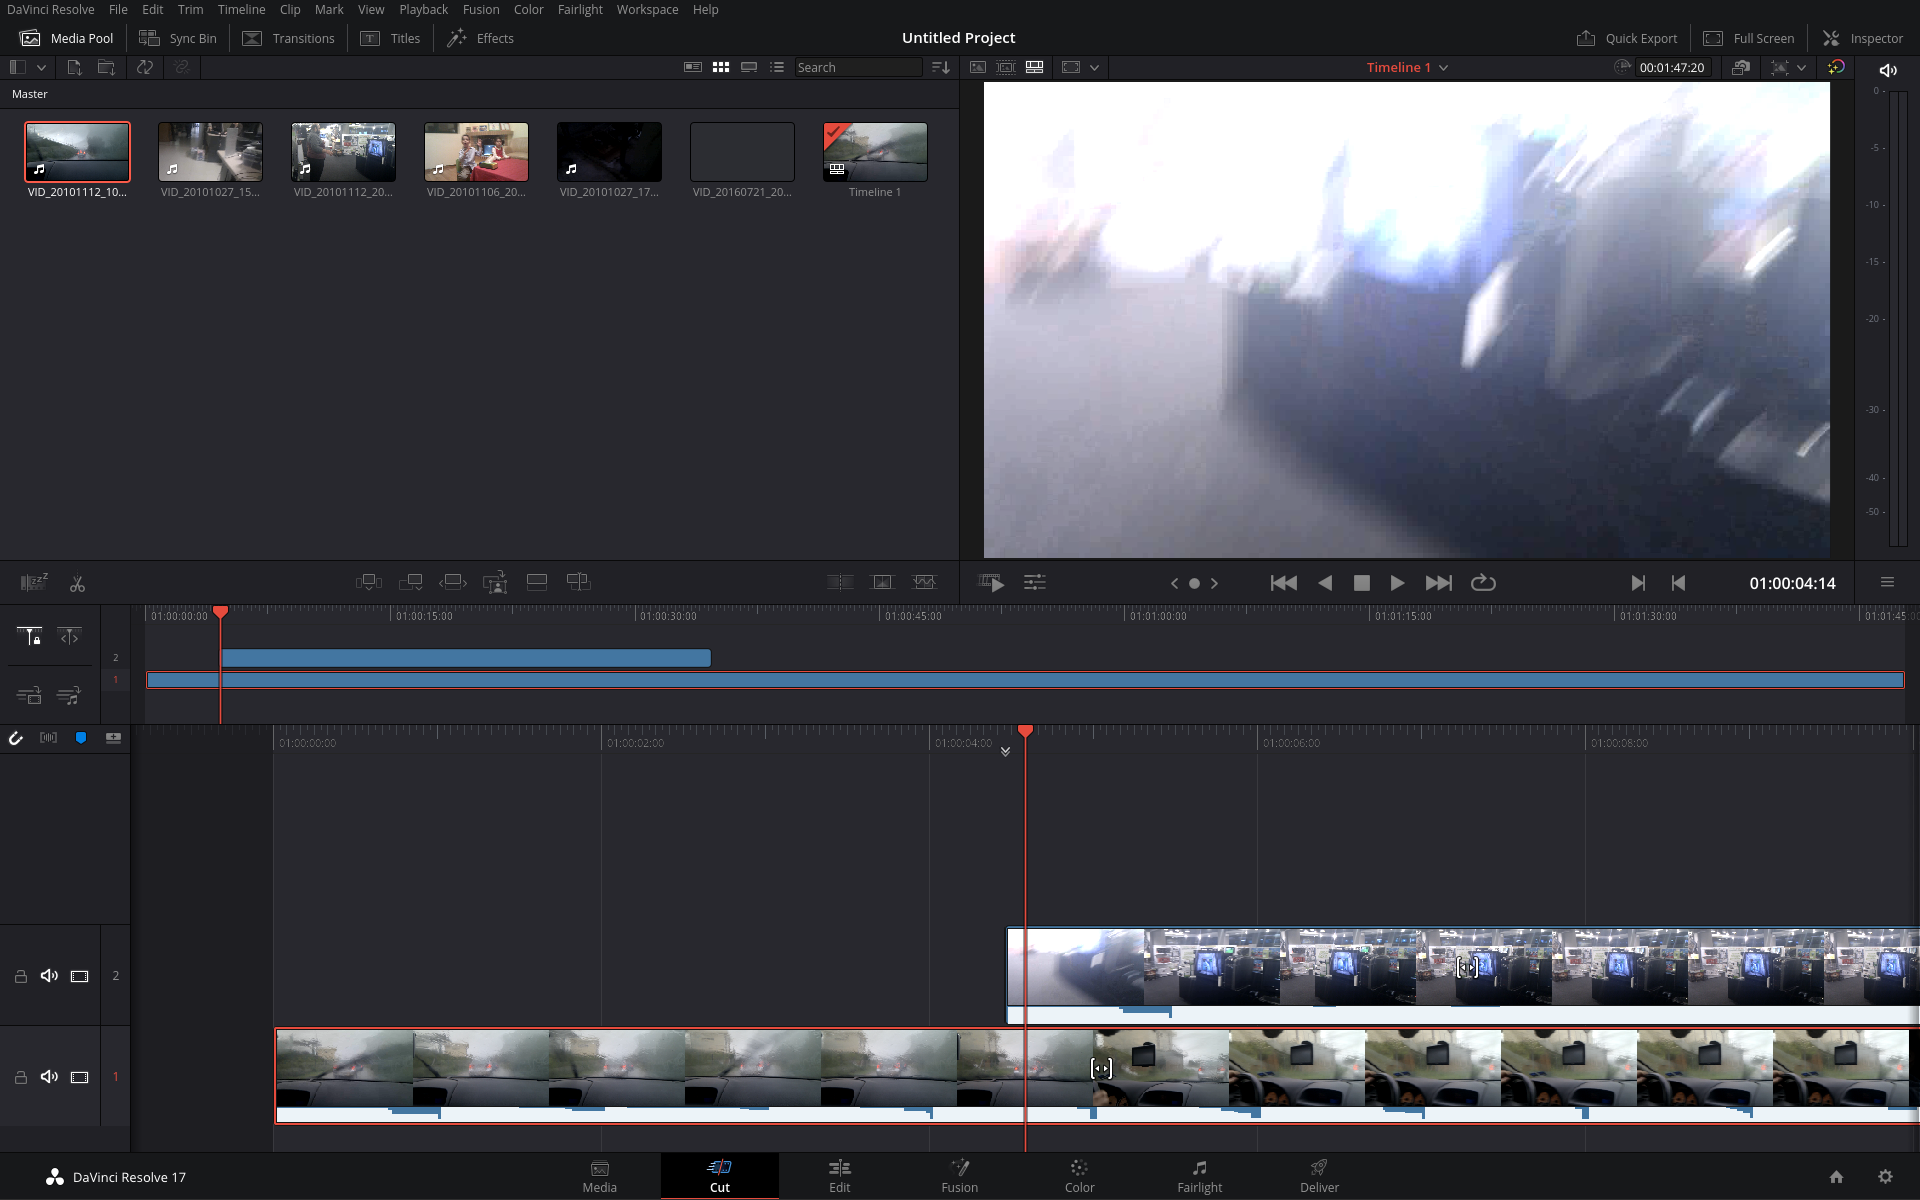The width and height of the screenshot is (1920, 1200).
Task: Open the media pool sort options dropdown
Action: pos(940,67)
